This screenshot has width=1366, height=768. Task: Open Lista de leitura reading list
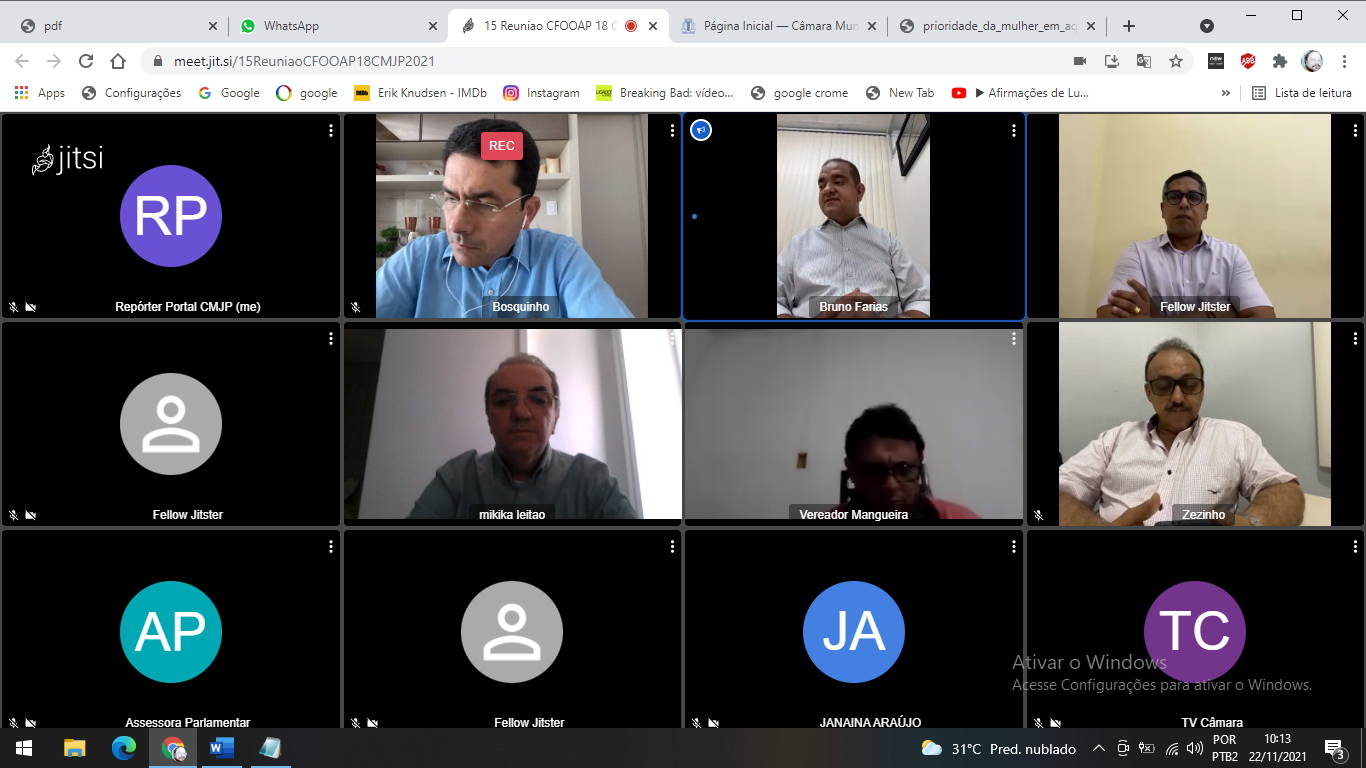point(1302,93)
